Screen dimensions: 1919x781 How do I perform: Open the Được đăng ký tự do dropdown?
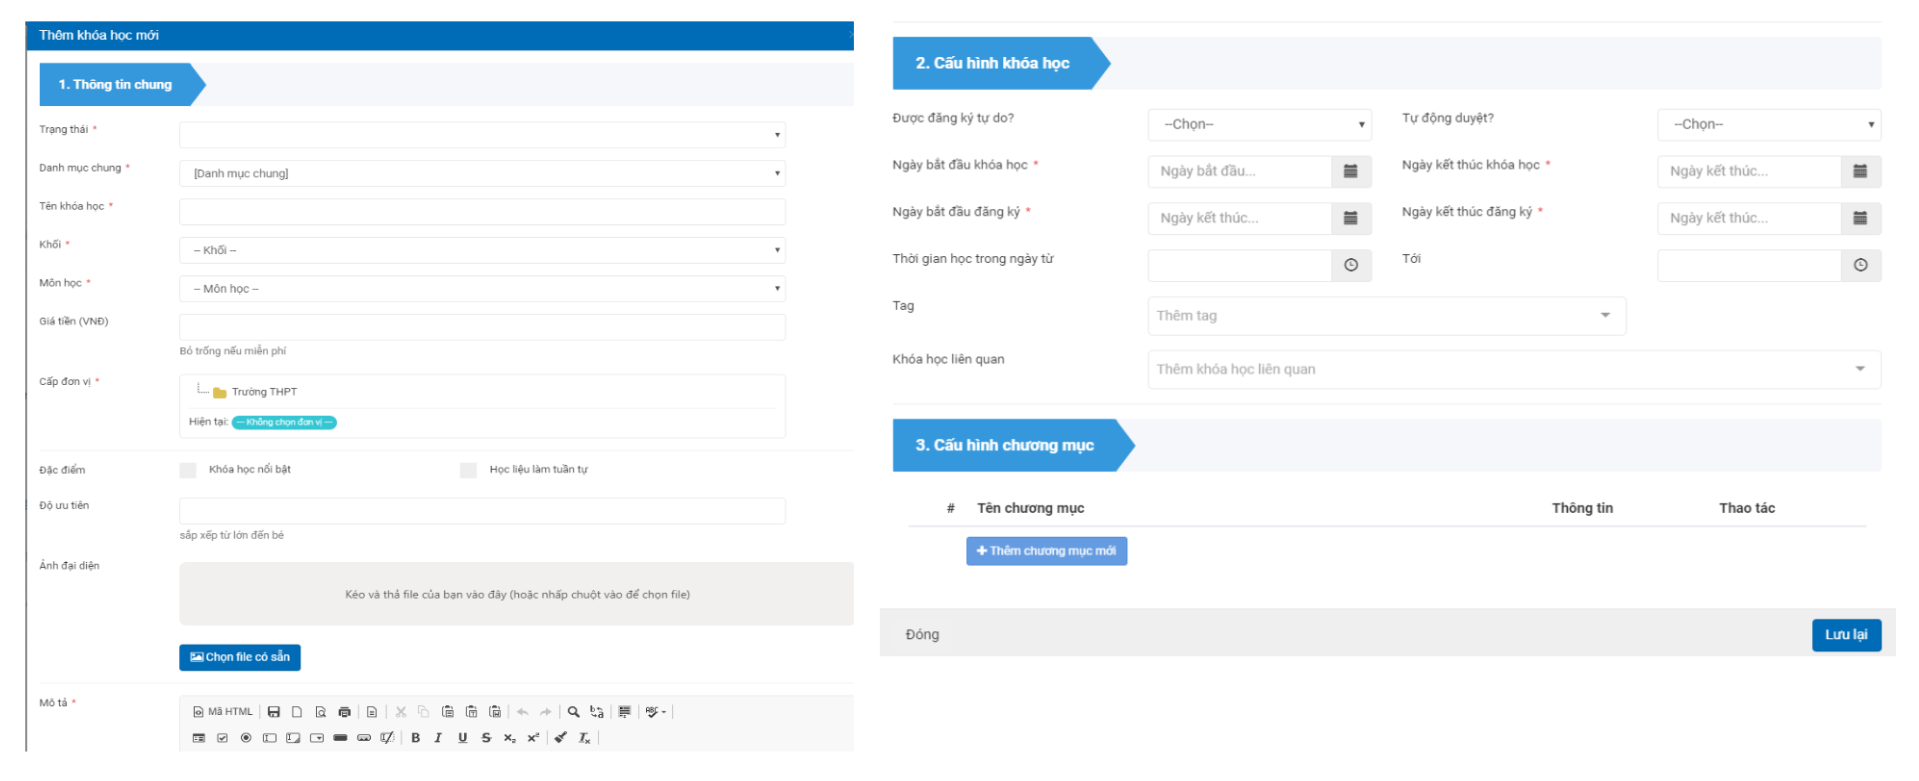[1259, 125]
